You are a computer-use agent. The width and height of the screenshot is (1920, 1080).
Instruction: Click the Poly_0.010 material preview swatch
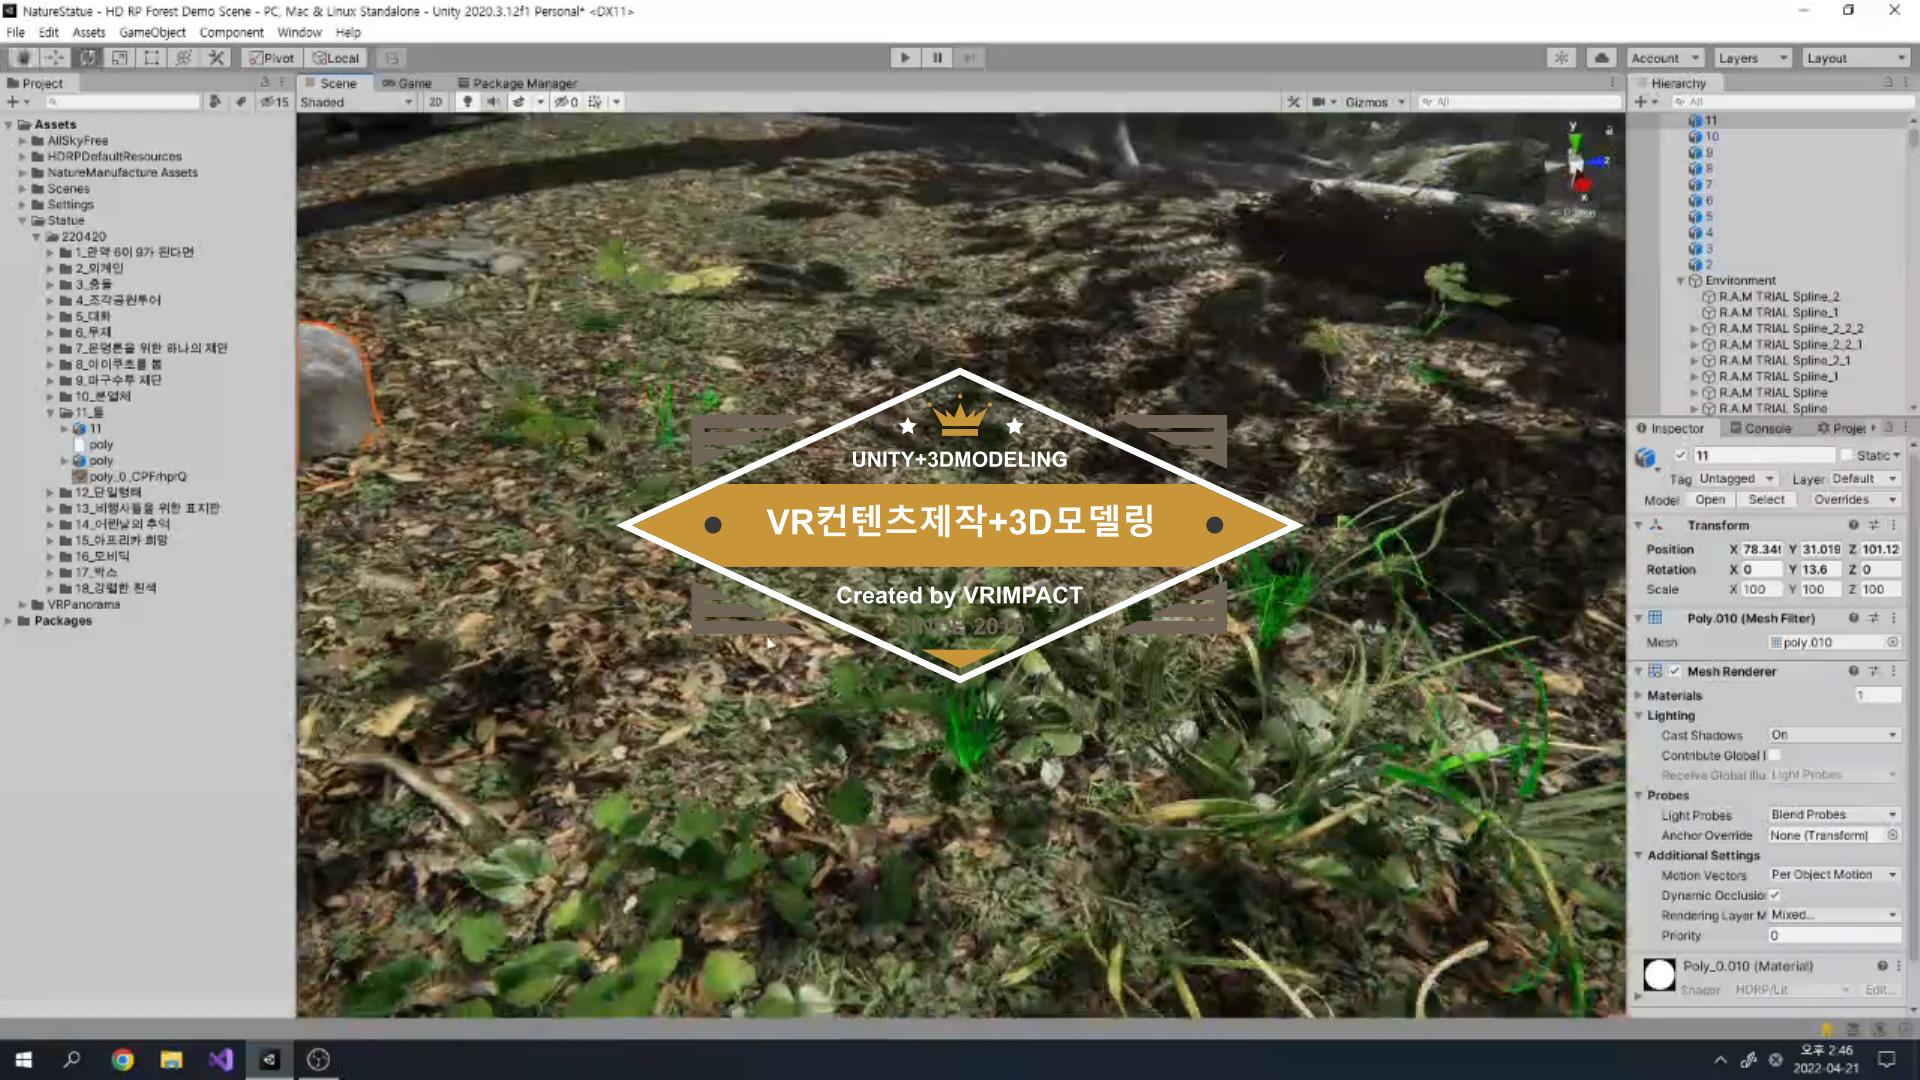[1659, 975]
